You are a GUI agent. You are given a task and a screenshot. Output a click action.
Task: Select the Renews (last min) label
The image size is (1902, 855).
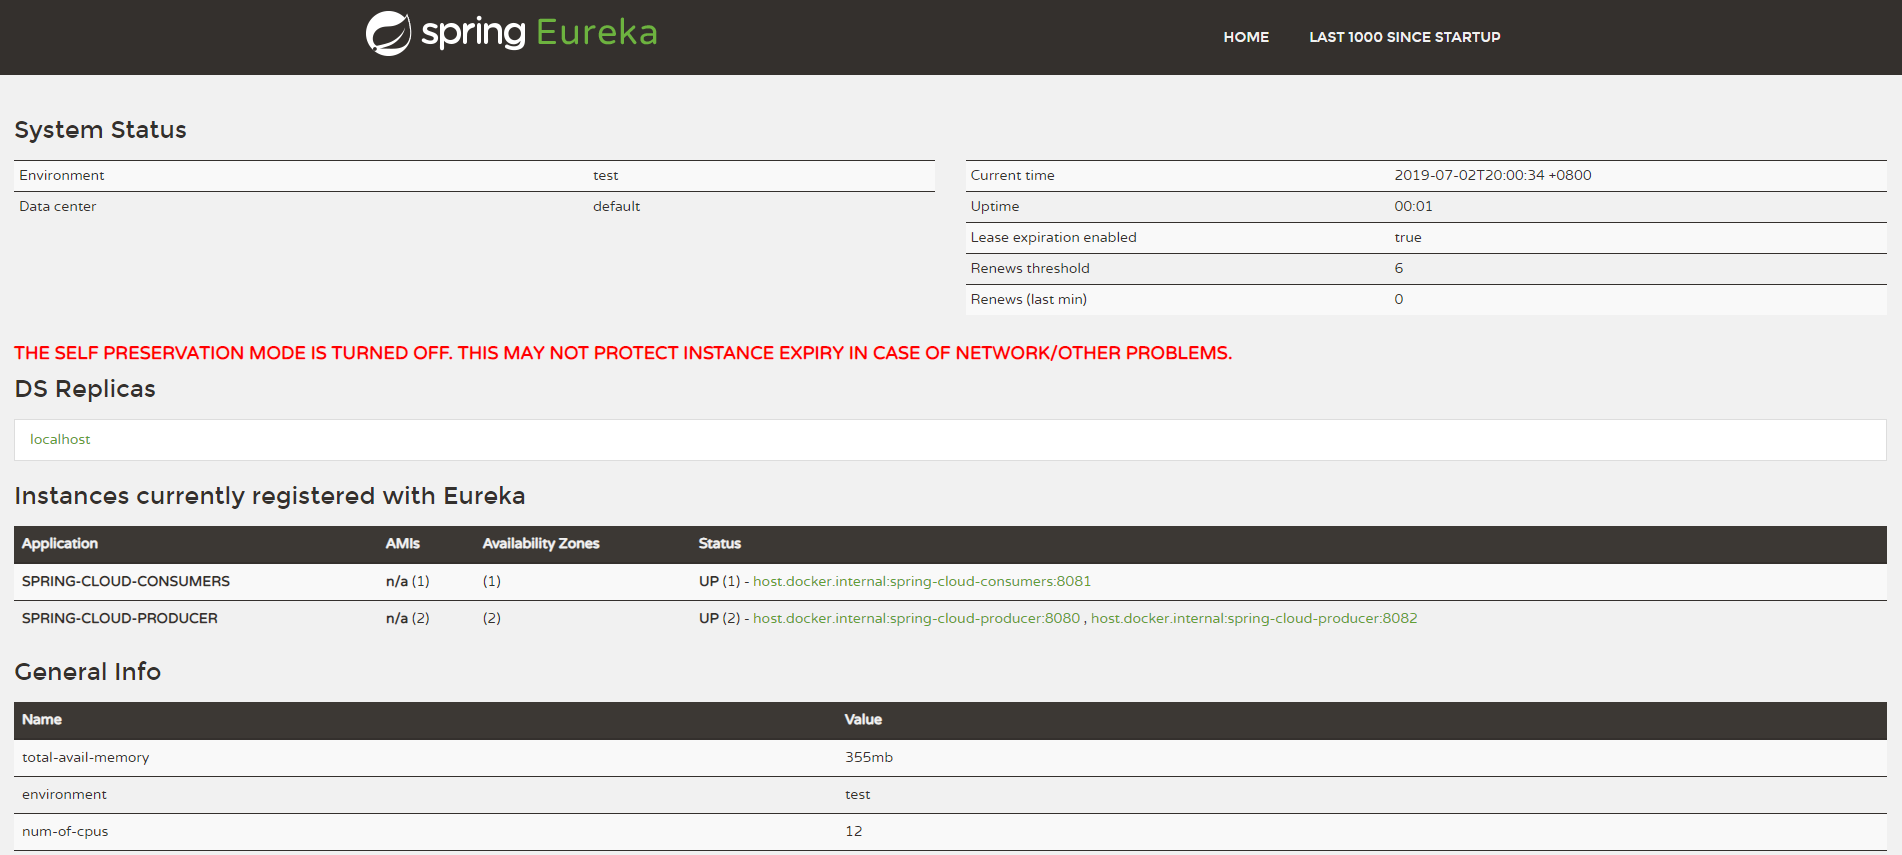pos(1028,299)
